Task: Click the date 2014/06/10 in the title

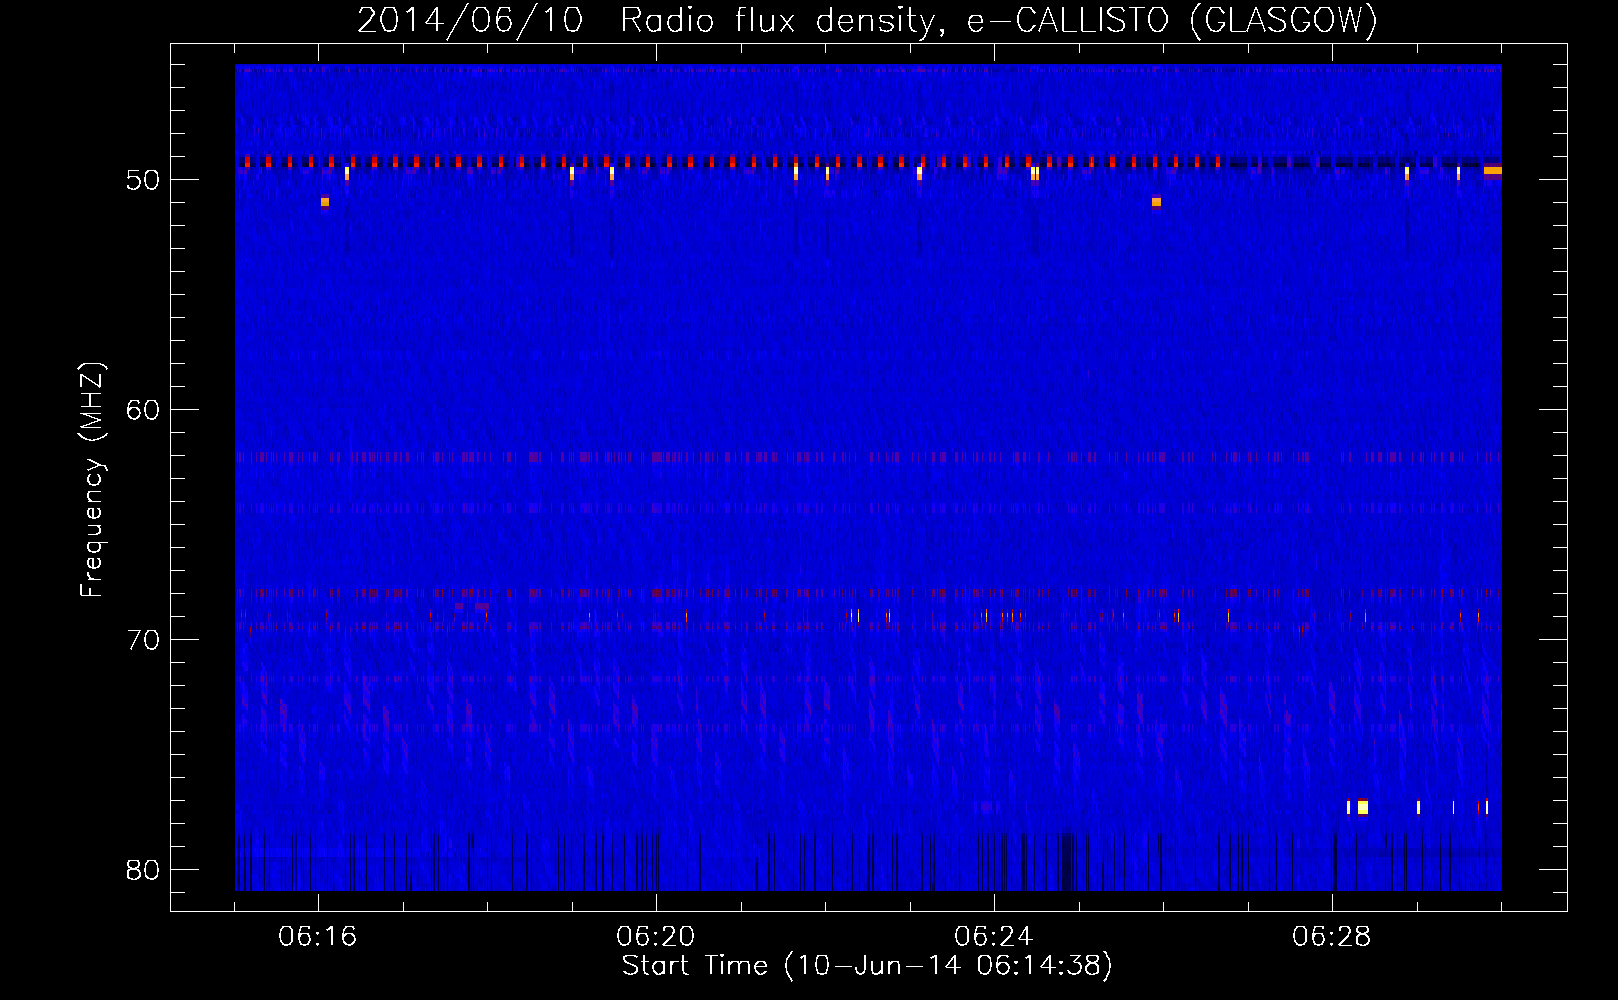Action: click(470, 20)
